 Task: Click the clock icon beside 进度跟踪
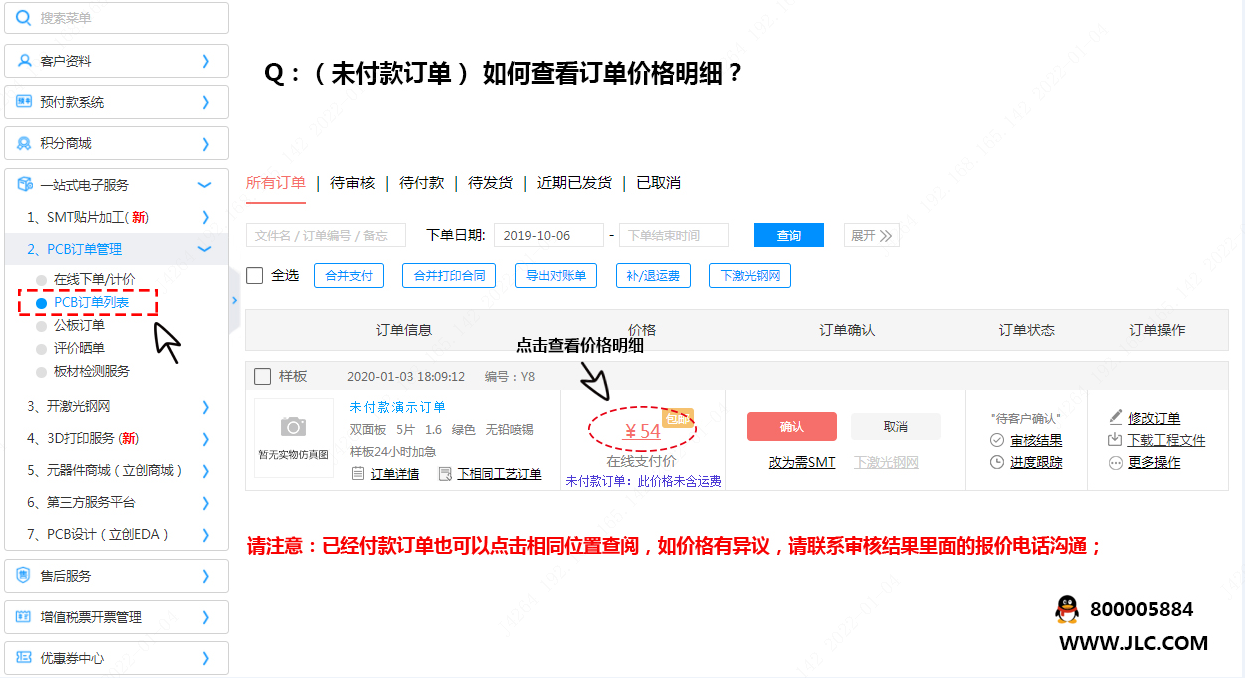997,462
